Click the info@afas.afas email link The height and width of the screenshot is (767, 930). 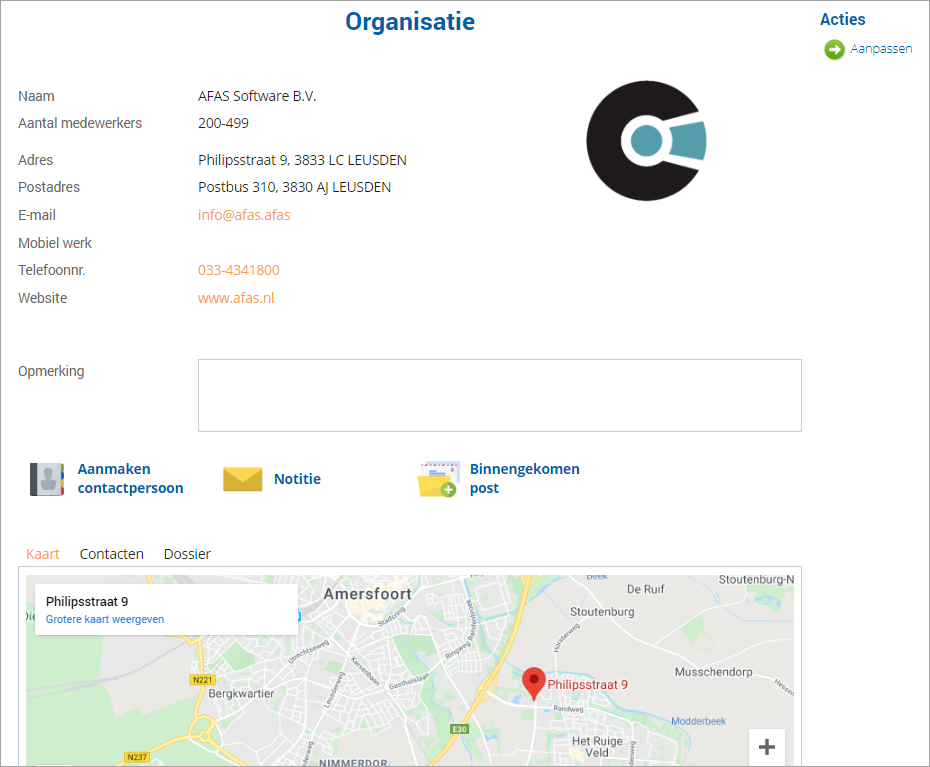point(244,215)
